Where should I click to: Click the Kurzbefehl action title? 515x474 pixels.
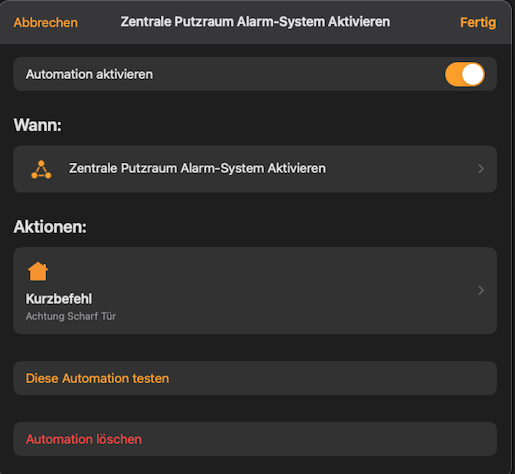point(59,299)
